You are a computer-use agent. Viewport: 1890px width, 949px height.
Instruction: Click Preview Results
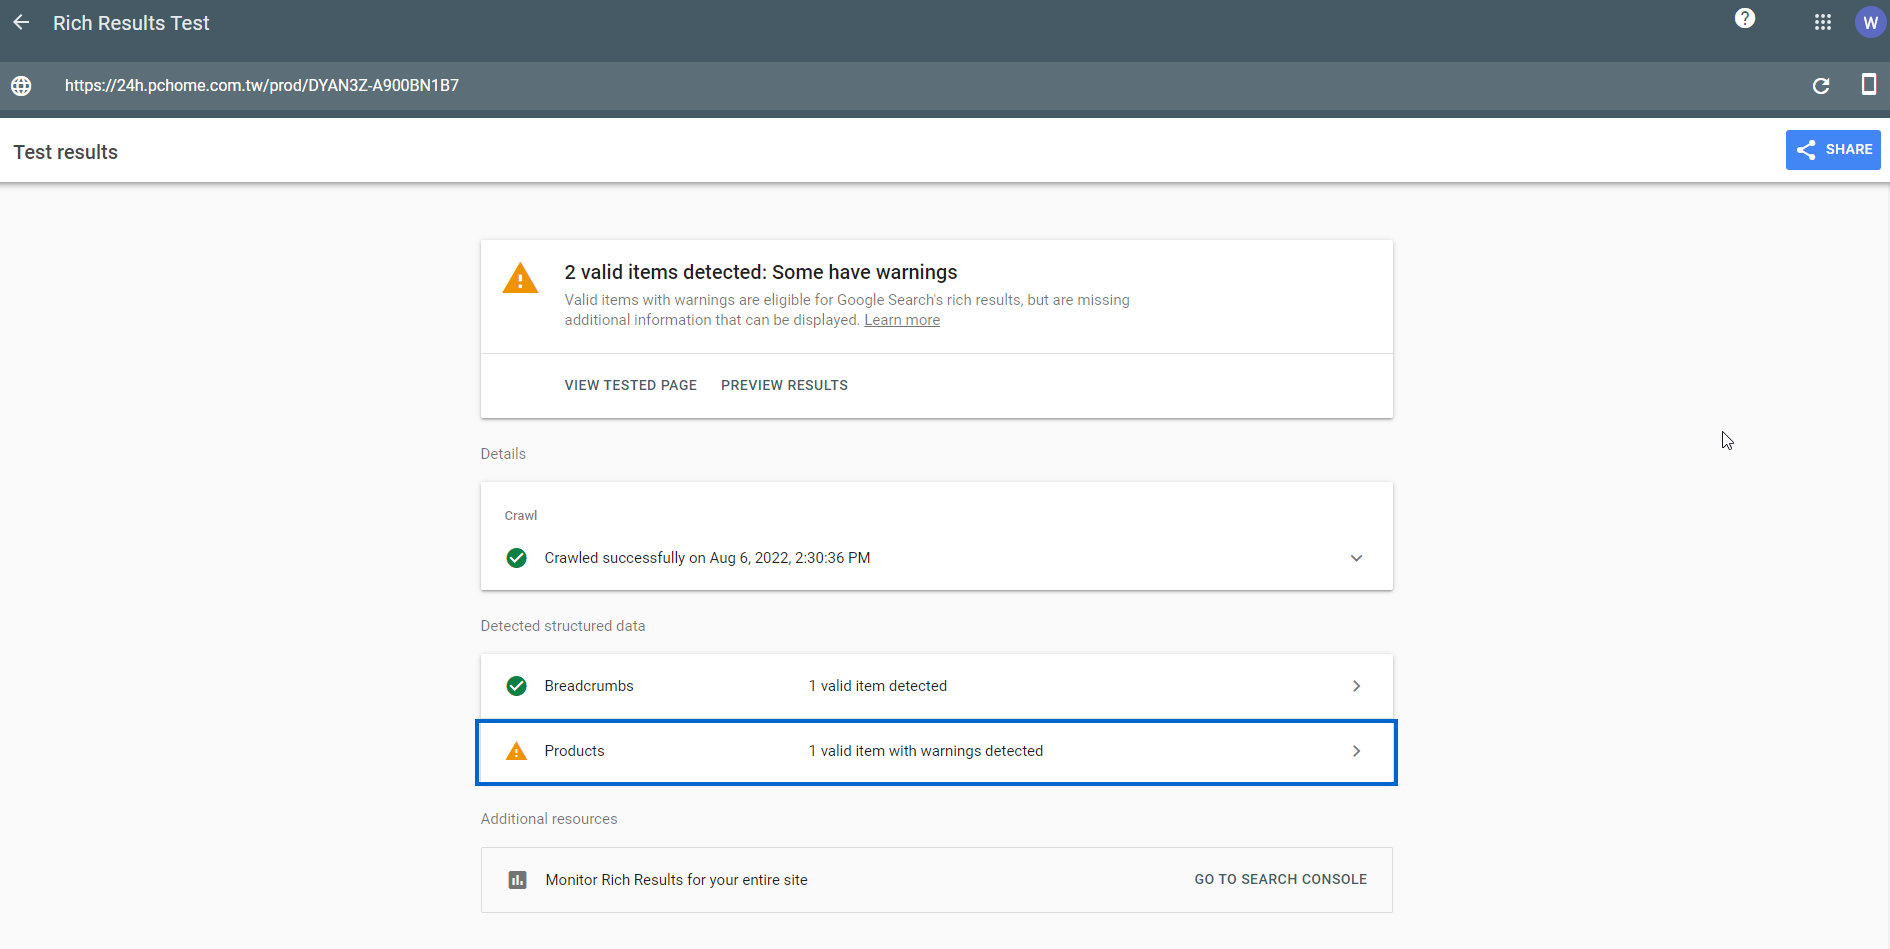[x=784, y=385]
